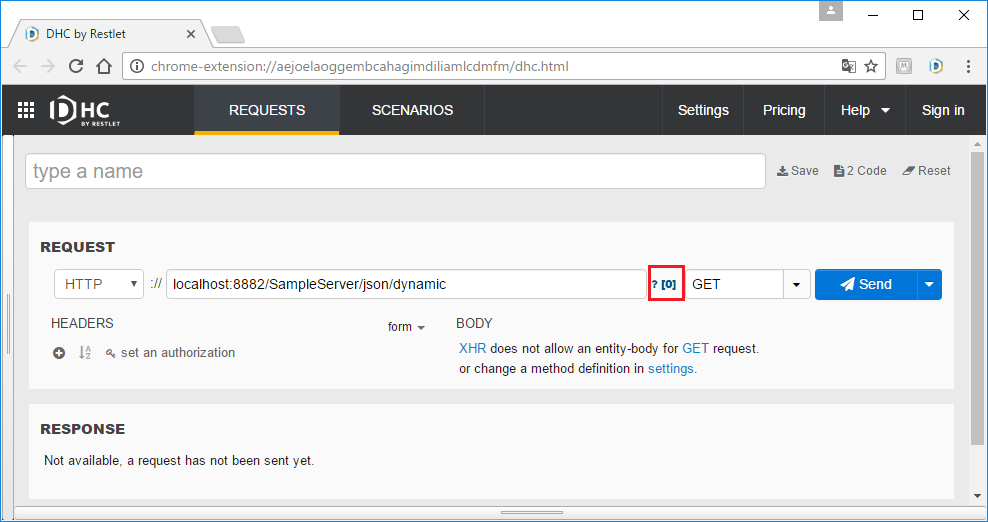Screen dimensions: 988x522
Task: Click the HEADERS section label
Action: pyautogui.click(x=82, y=323)
